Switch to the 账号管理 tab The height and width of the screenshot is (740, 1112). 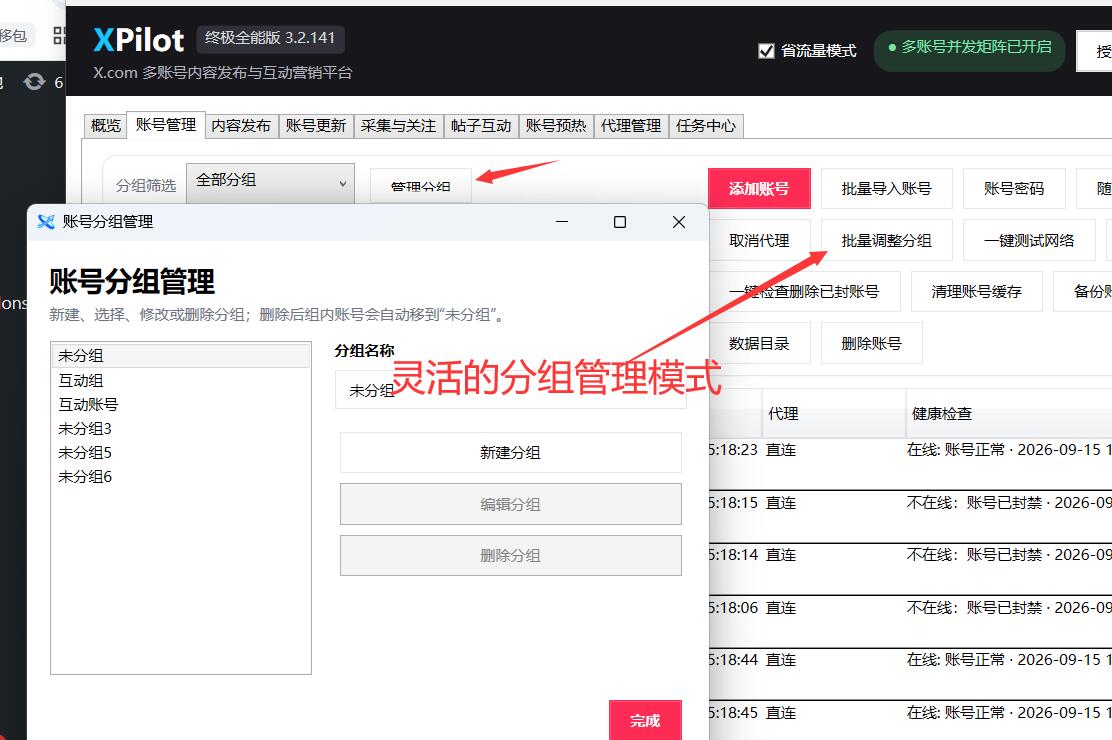[x=166, y=125]
